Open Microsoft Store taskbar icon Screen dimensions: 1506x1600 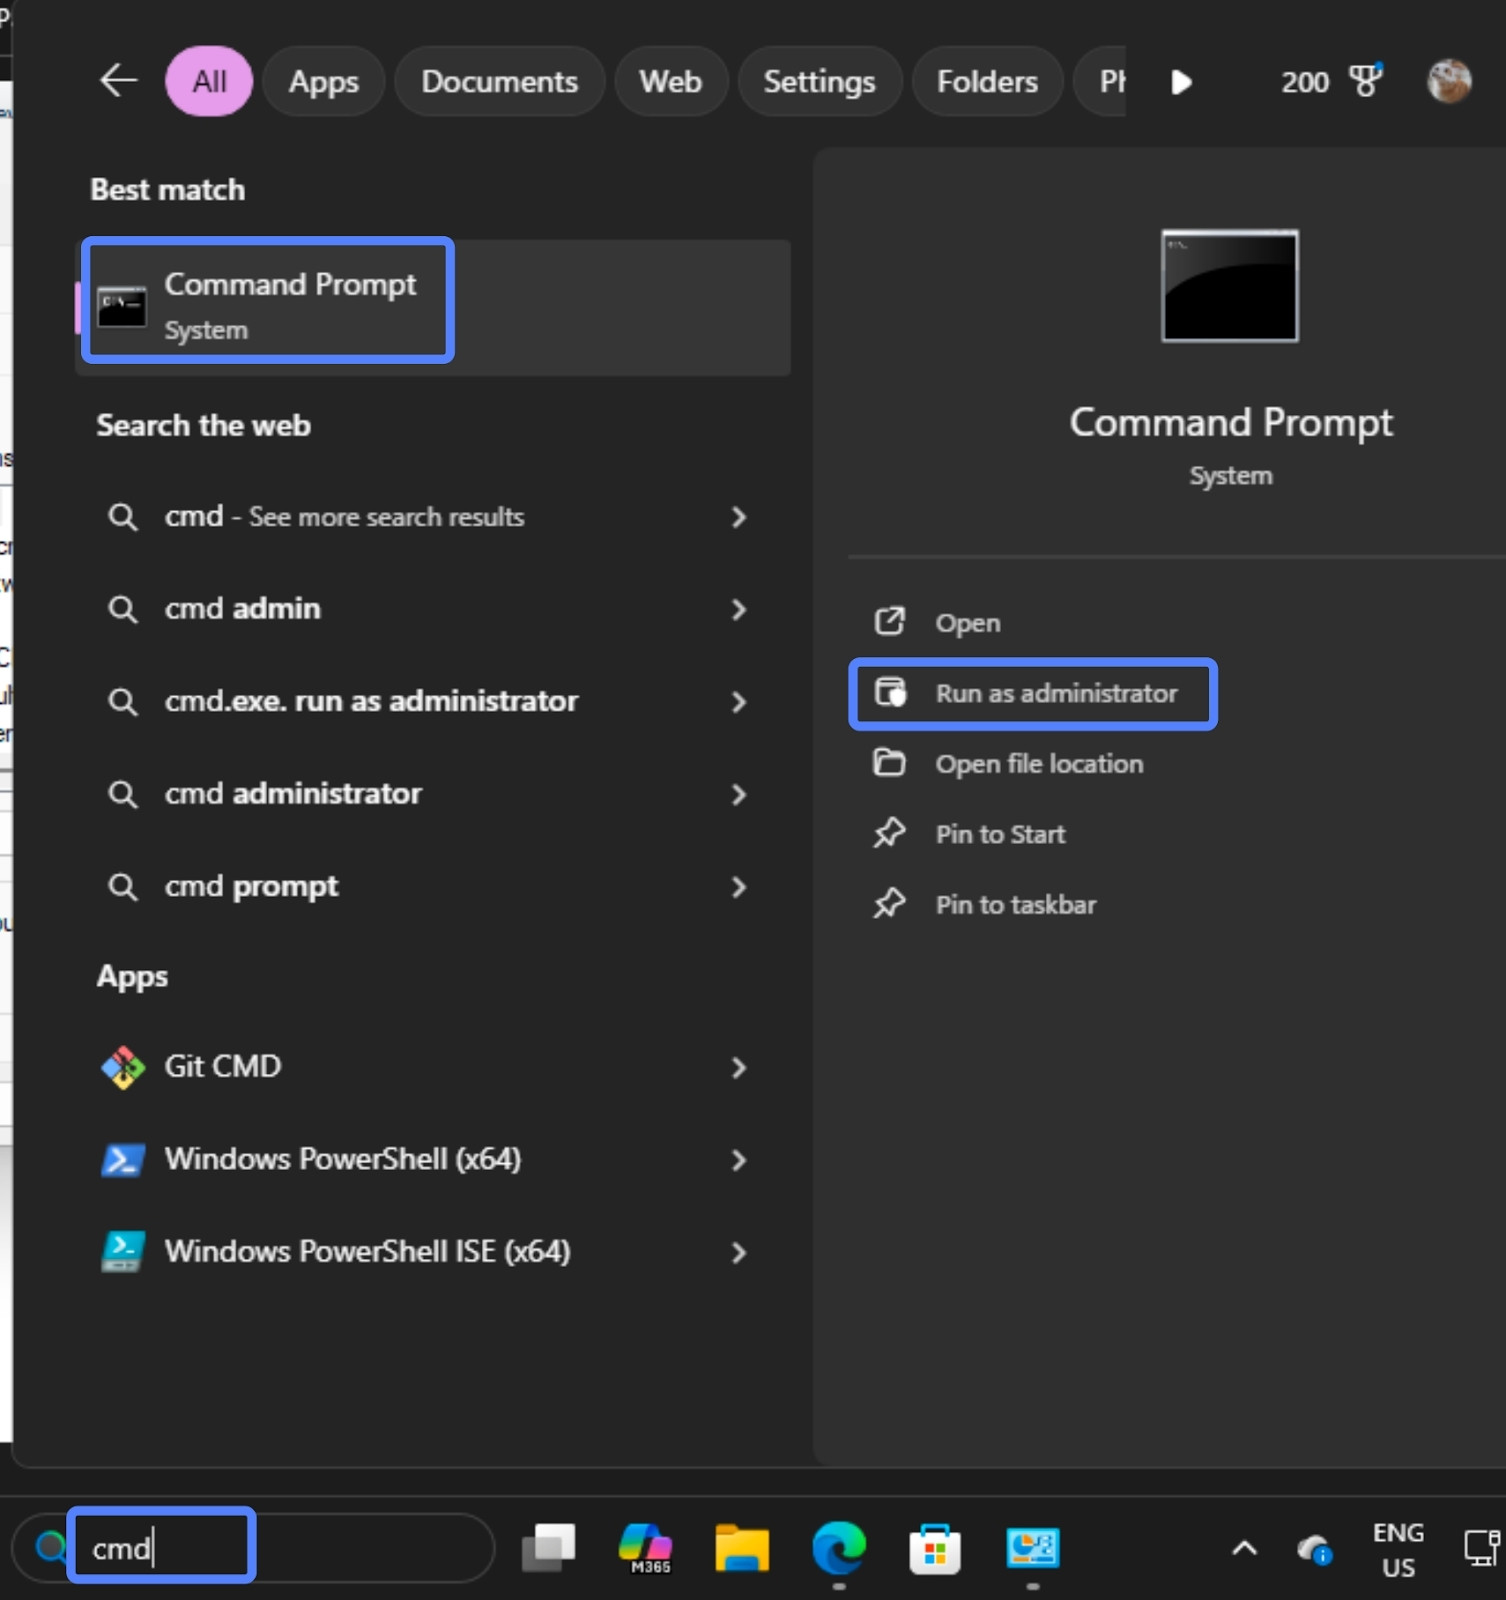pyautogui.click(x=935, y=1549)
